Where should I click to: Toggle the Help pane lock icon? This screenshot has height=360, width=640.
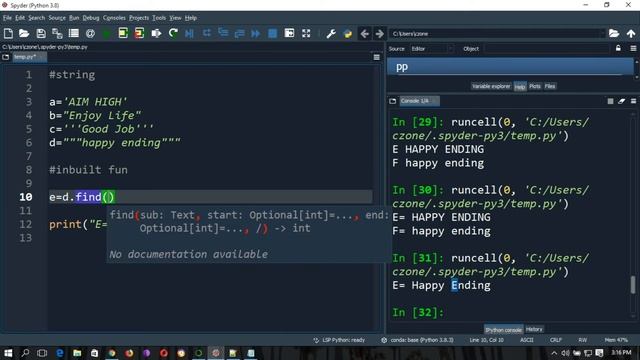[618, 49]
